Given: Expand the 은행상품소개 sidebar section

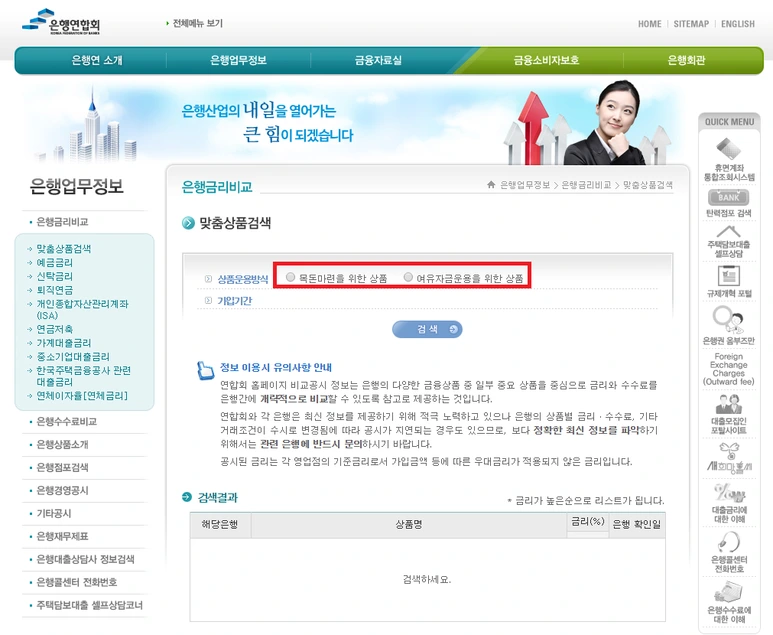Looking at the screenshot, I should (x=62, y=444).
